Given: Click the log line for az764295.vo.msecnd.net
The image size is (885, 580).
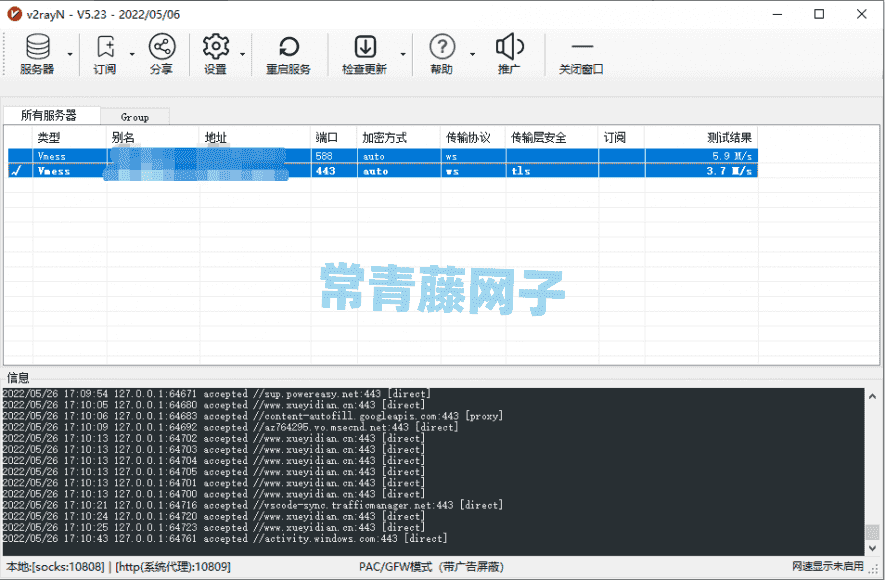Looking at the screenshot, I should coord(230,427).
